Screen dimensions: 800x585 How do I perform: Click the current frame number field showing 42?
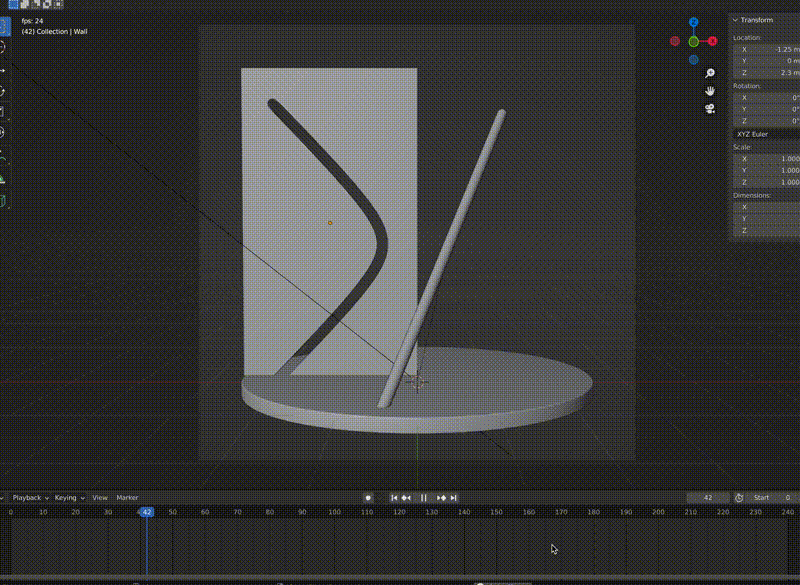708,498
